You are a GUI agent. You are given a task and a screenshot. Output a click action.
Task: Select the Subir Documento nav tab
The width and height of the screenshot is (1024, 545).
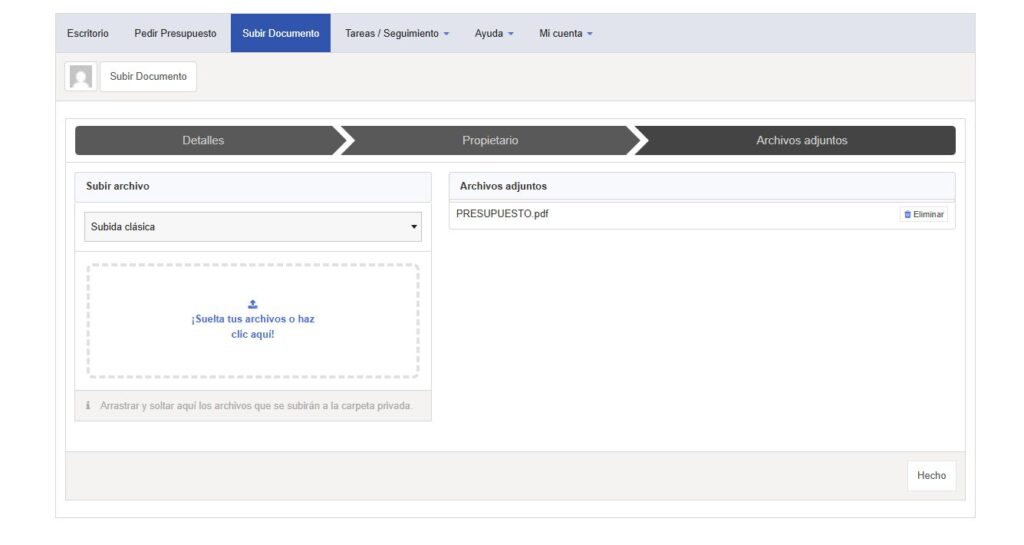click(281, 33)
